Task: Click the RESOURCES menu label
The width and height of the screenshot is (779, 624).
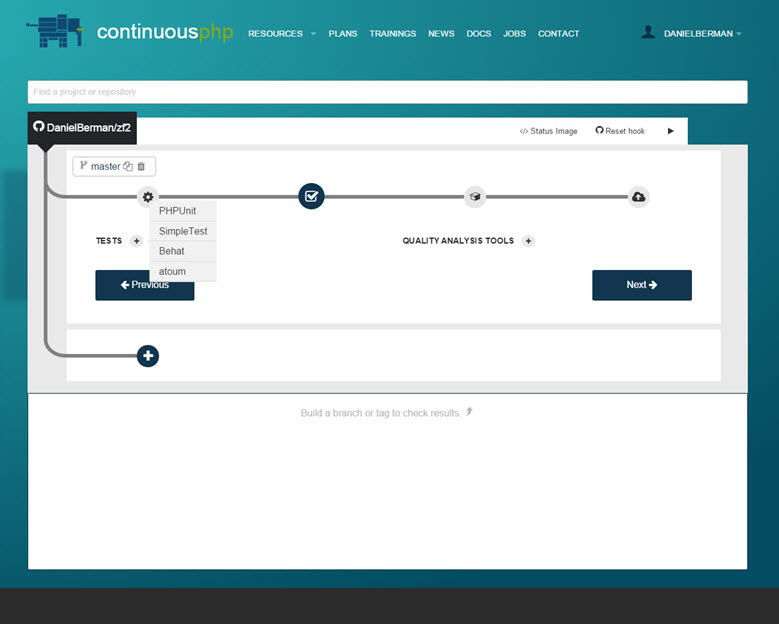Action: [x=275, y=34]
